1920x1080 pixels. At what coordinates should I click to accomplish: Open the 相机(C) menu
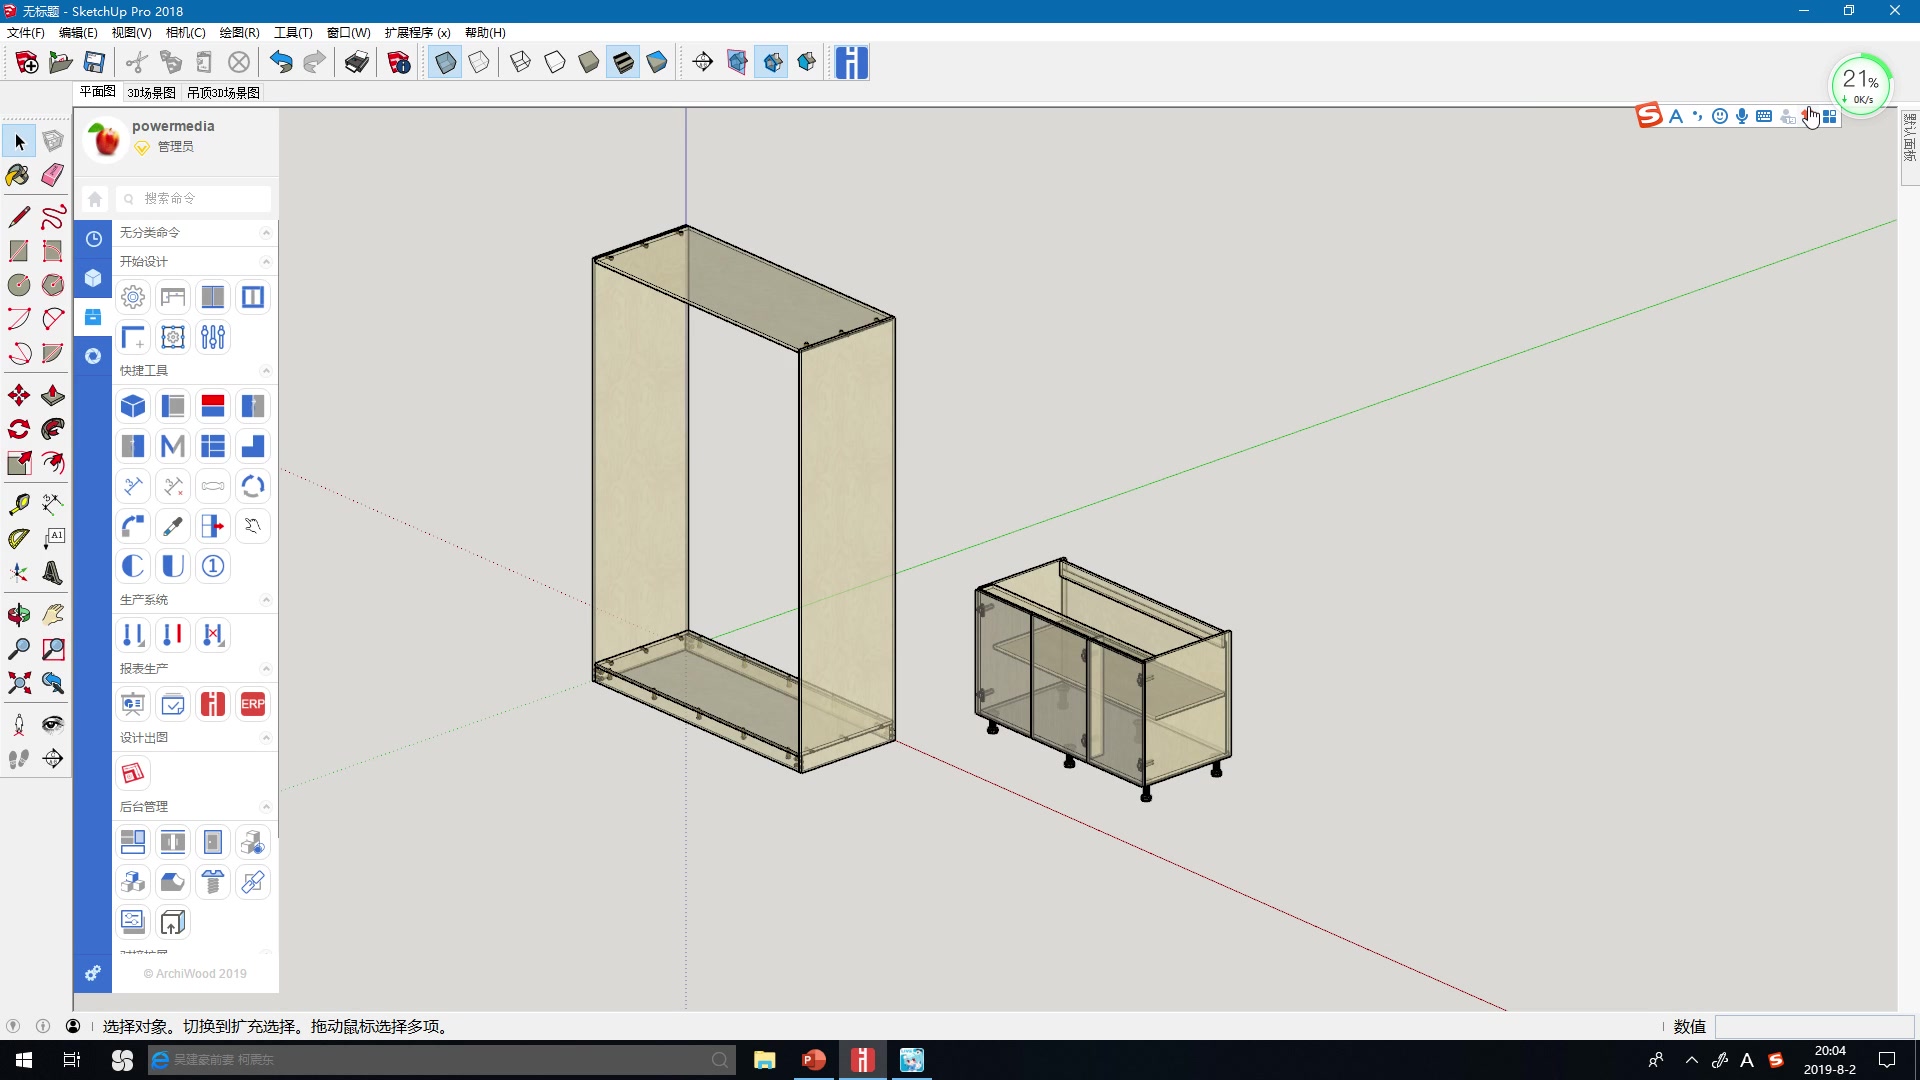[186, 32]
